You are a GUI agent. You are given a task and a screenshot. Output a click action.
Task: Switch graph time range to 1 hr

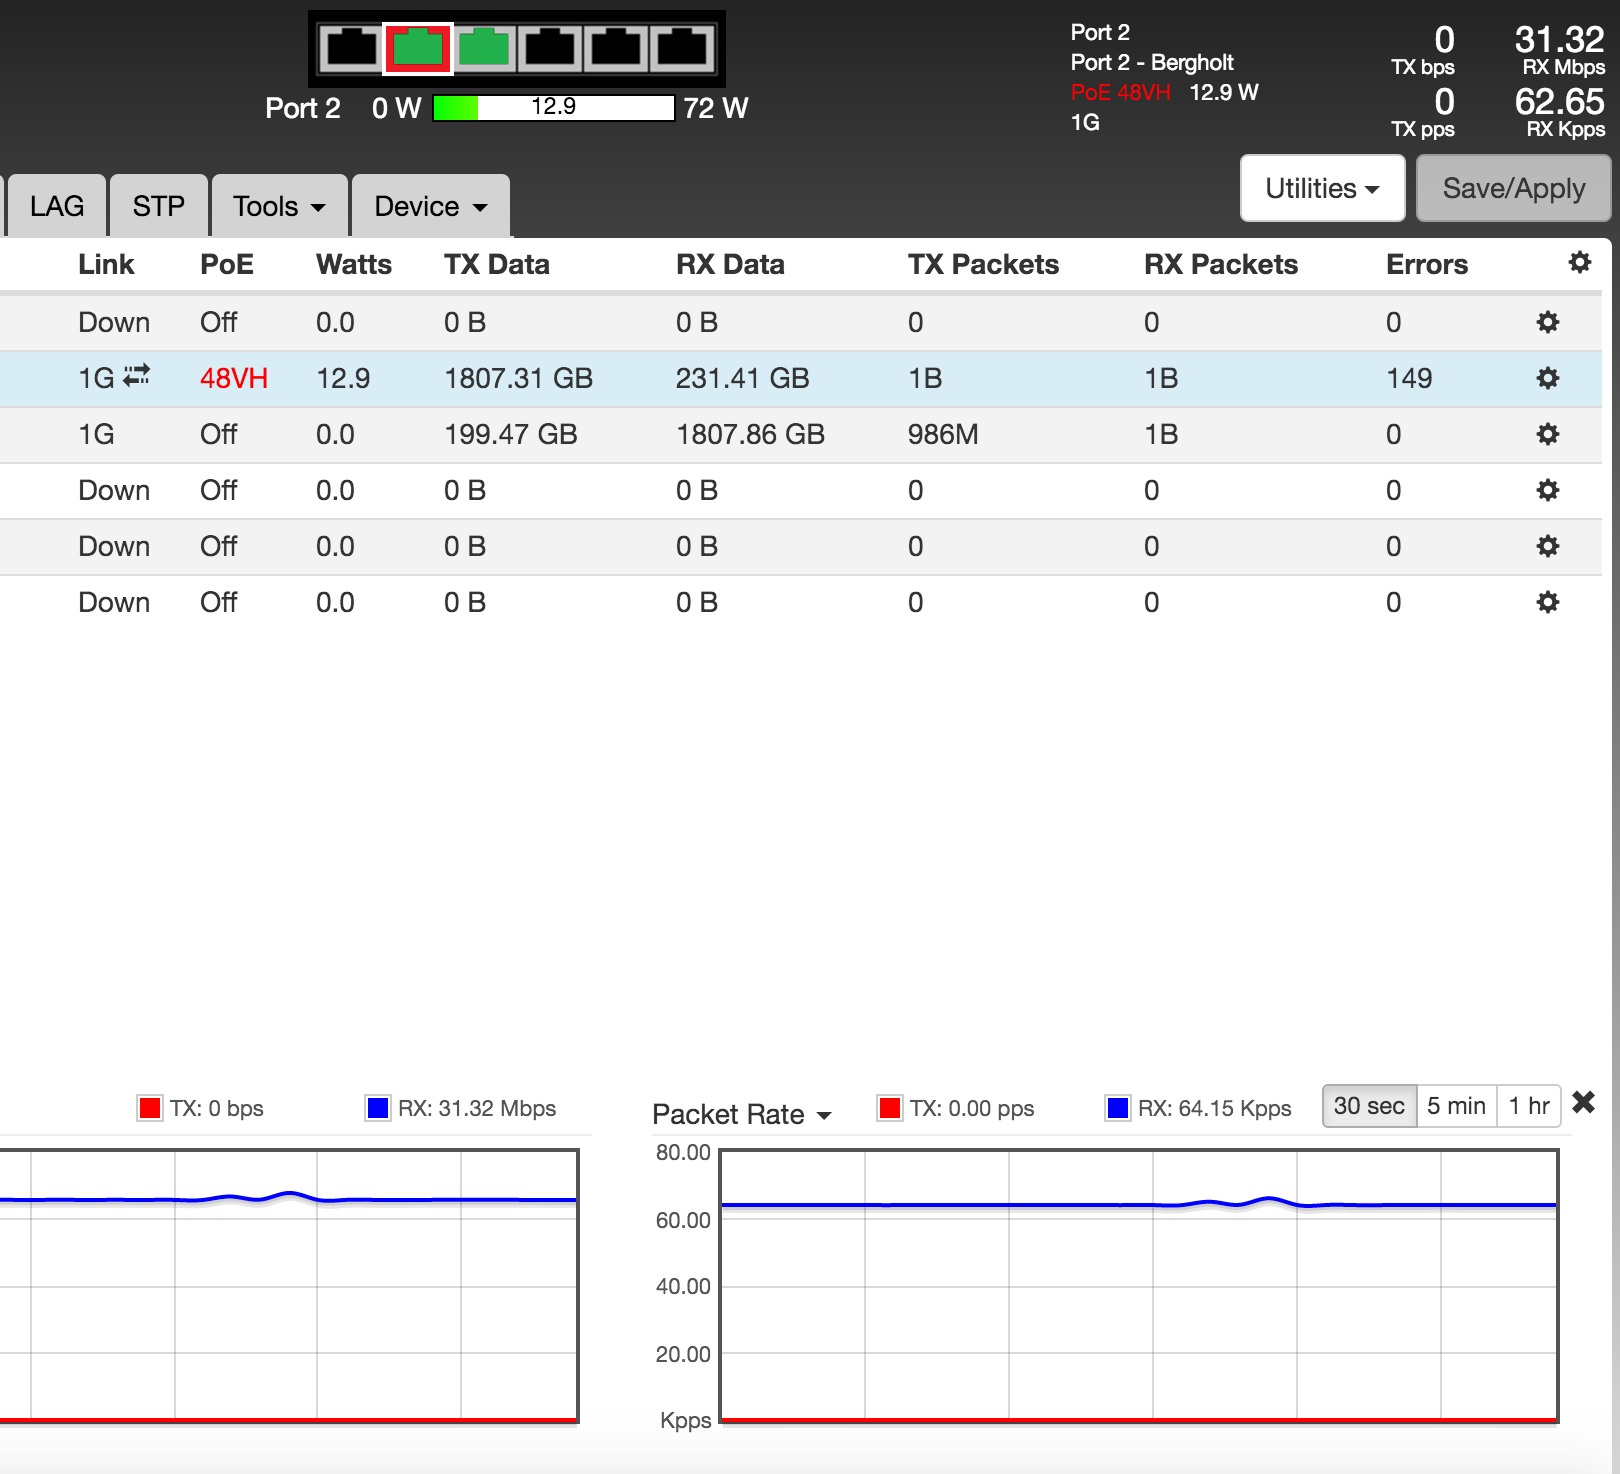pos(1528,1106)
